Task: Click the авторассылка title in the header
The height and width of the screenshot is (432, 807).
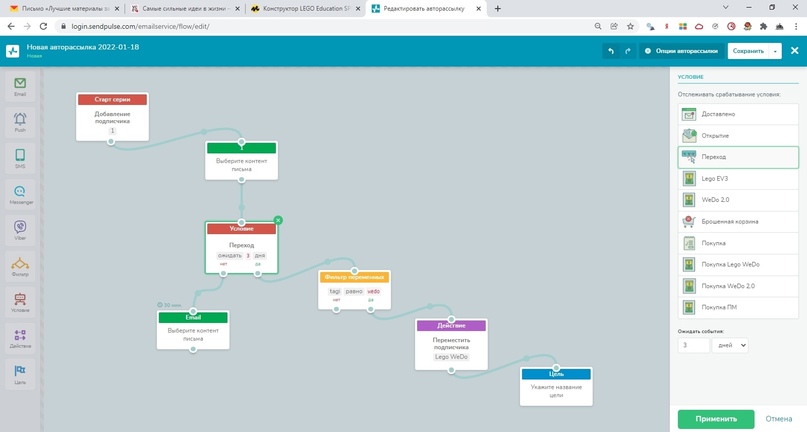Action: [83, 47]
